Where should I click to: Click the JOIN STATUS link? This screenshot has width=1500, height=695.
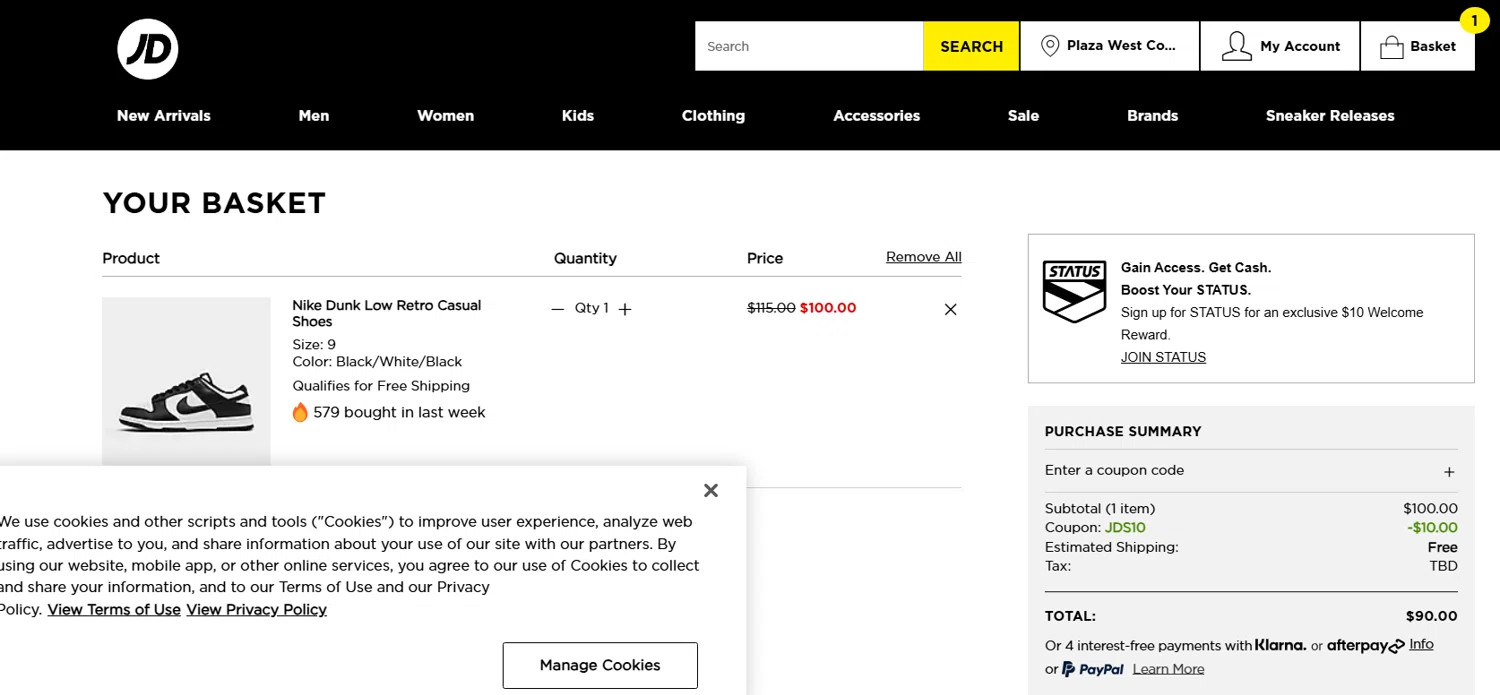coord(1163,357)
